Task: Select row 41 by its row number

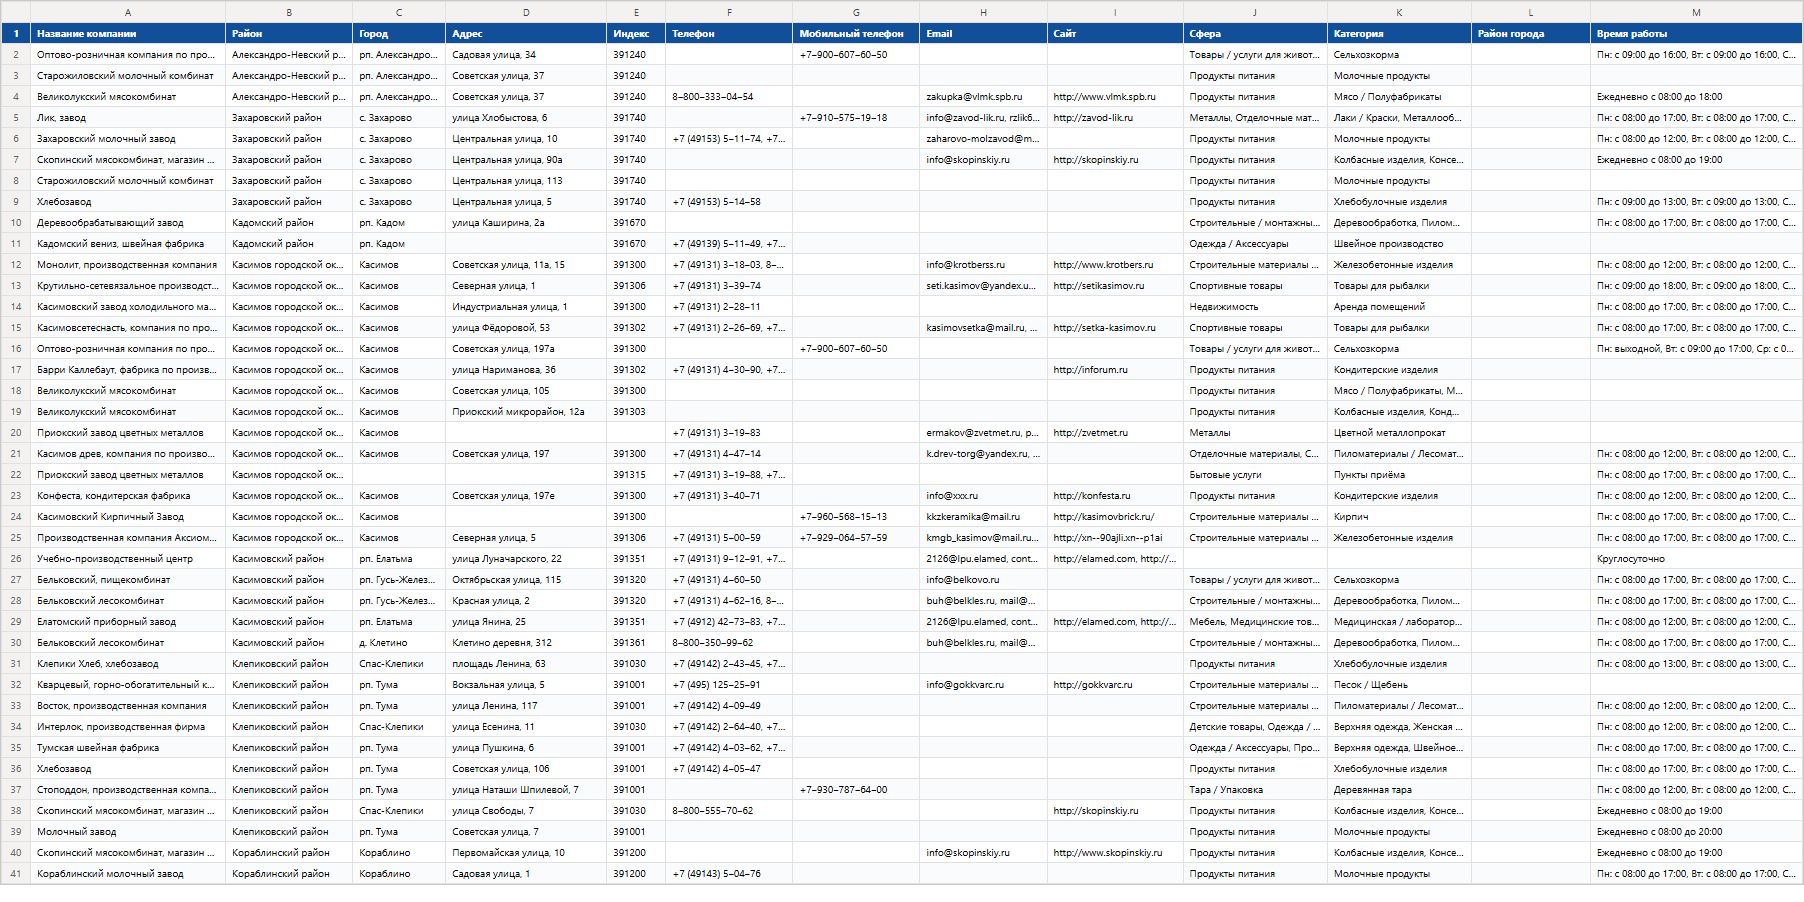Action: [16, 874]
